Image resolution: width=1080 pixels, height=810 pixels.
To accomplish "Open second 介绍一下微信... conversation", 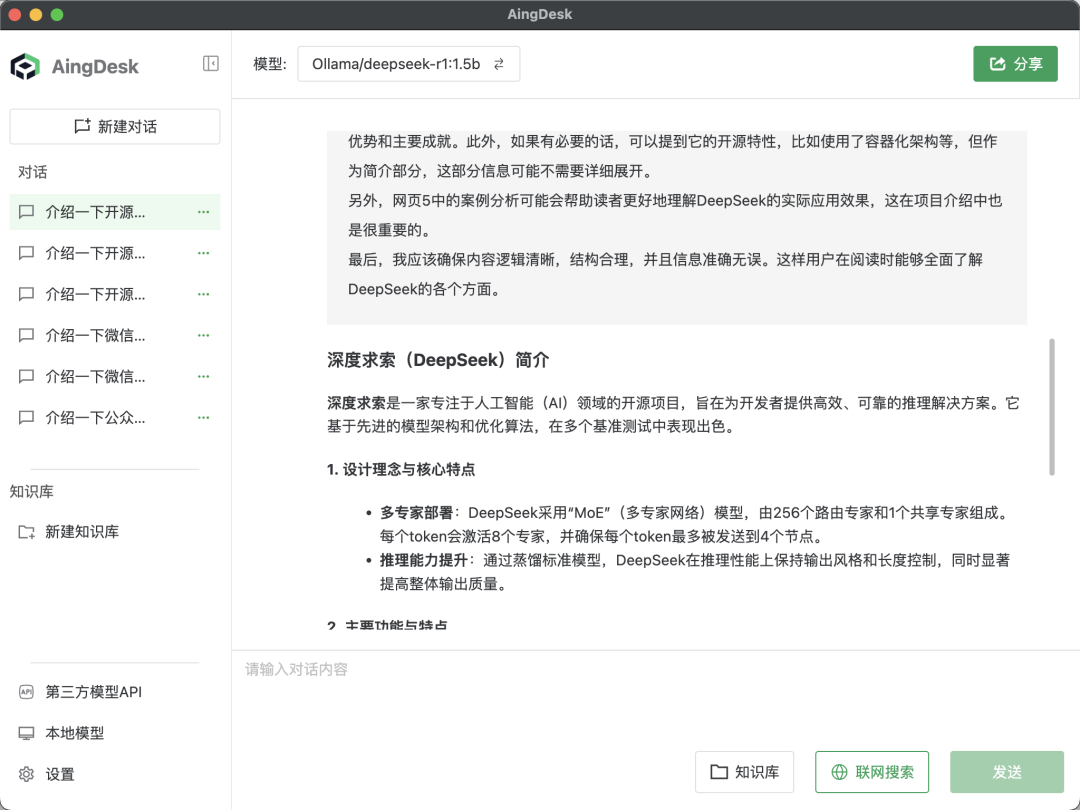I will pos(115,377).
